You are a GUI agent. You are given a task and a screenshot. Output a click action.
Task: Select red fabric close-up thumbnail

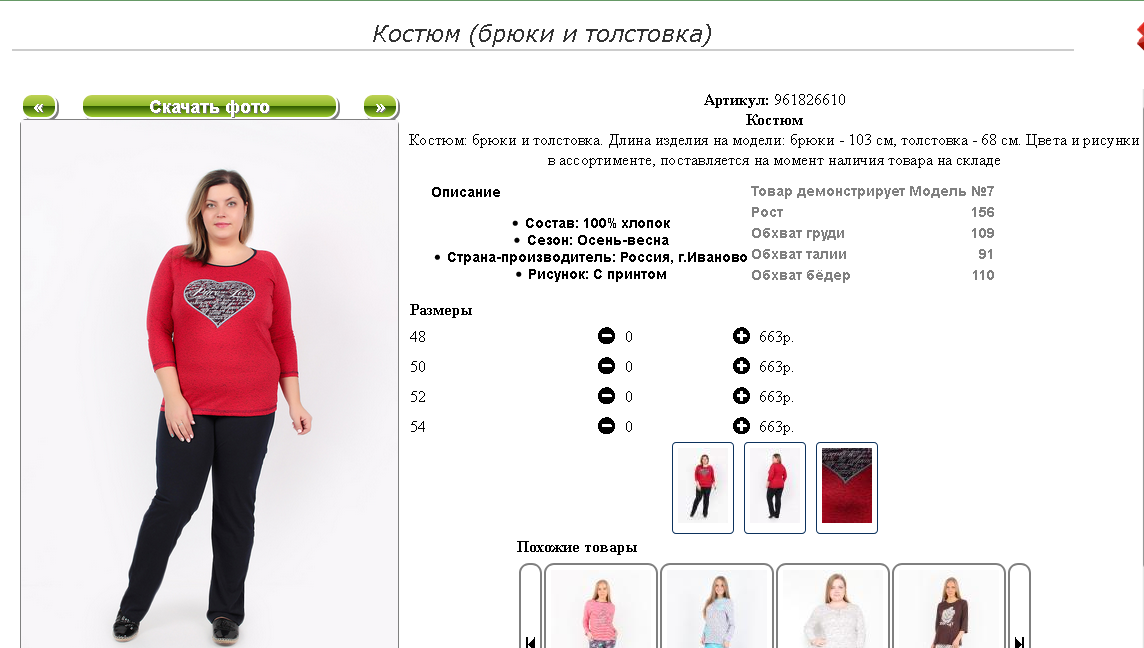pyautogui.click(x=846, y=487)
